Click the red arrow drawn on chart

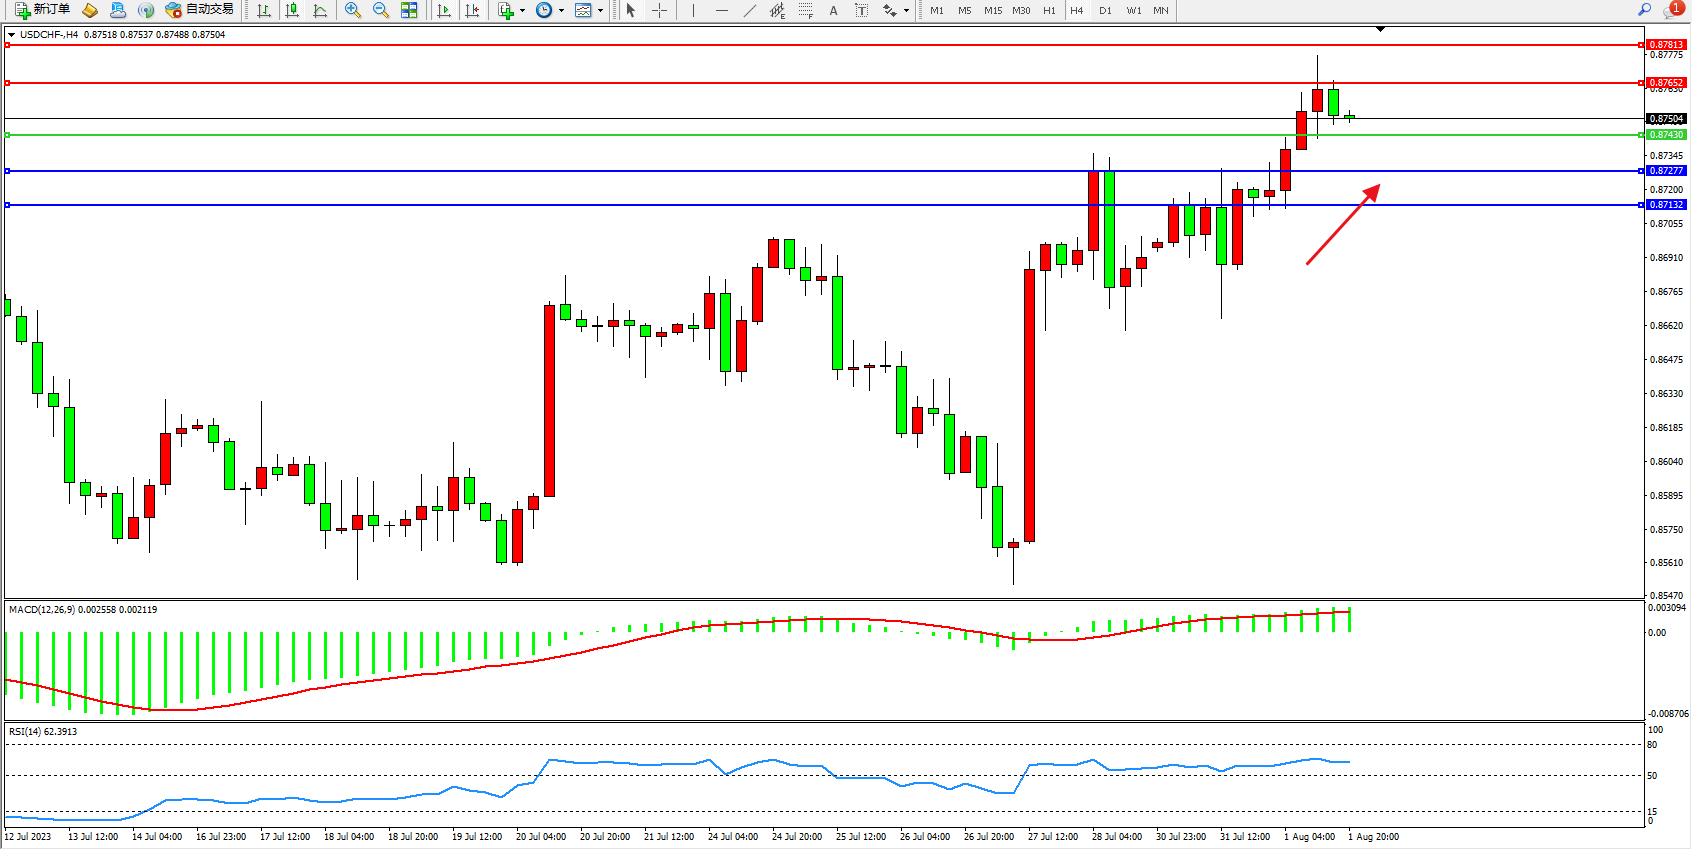1343,225
